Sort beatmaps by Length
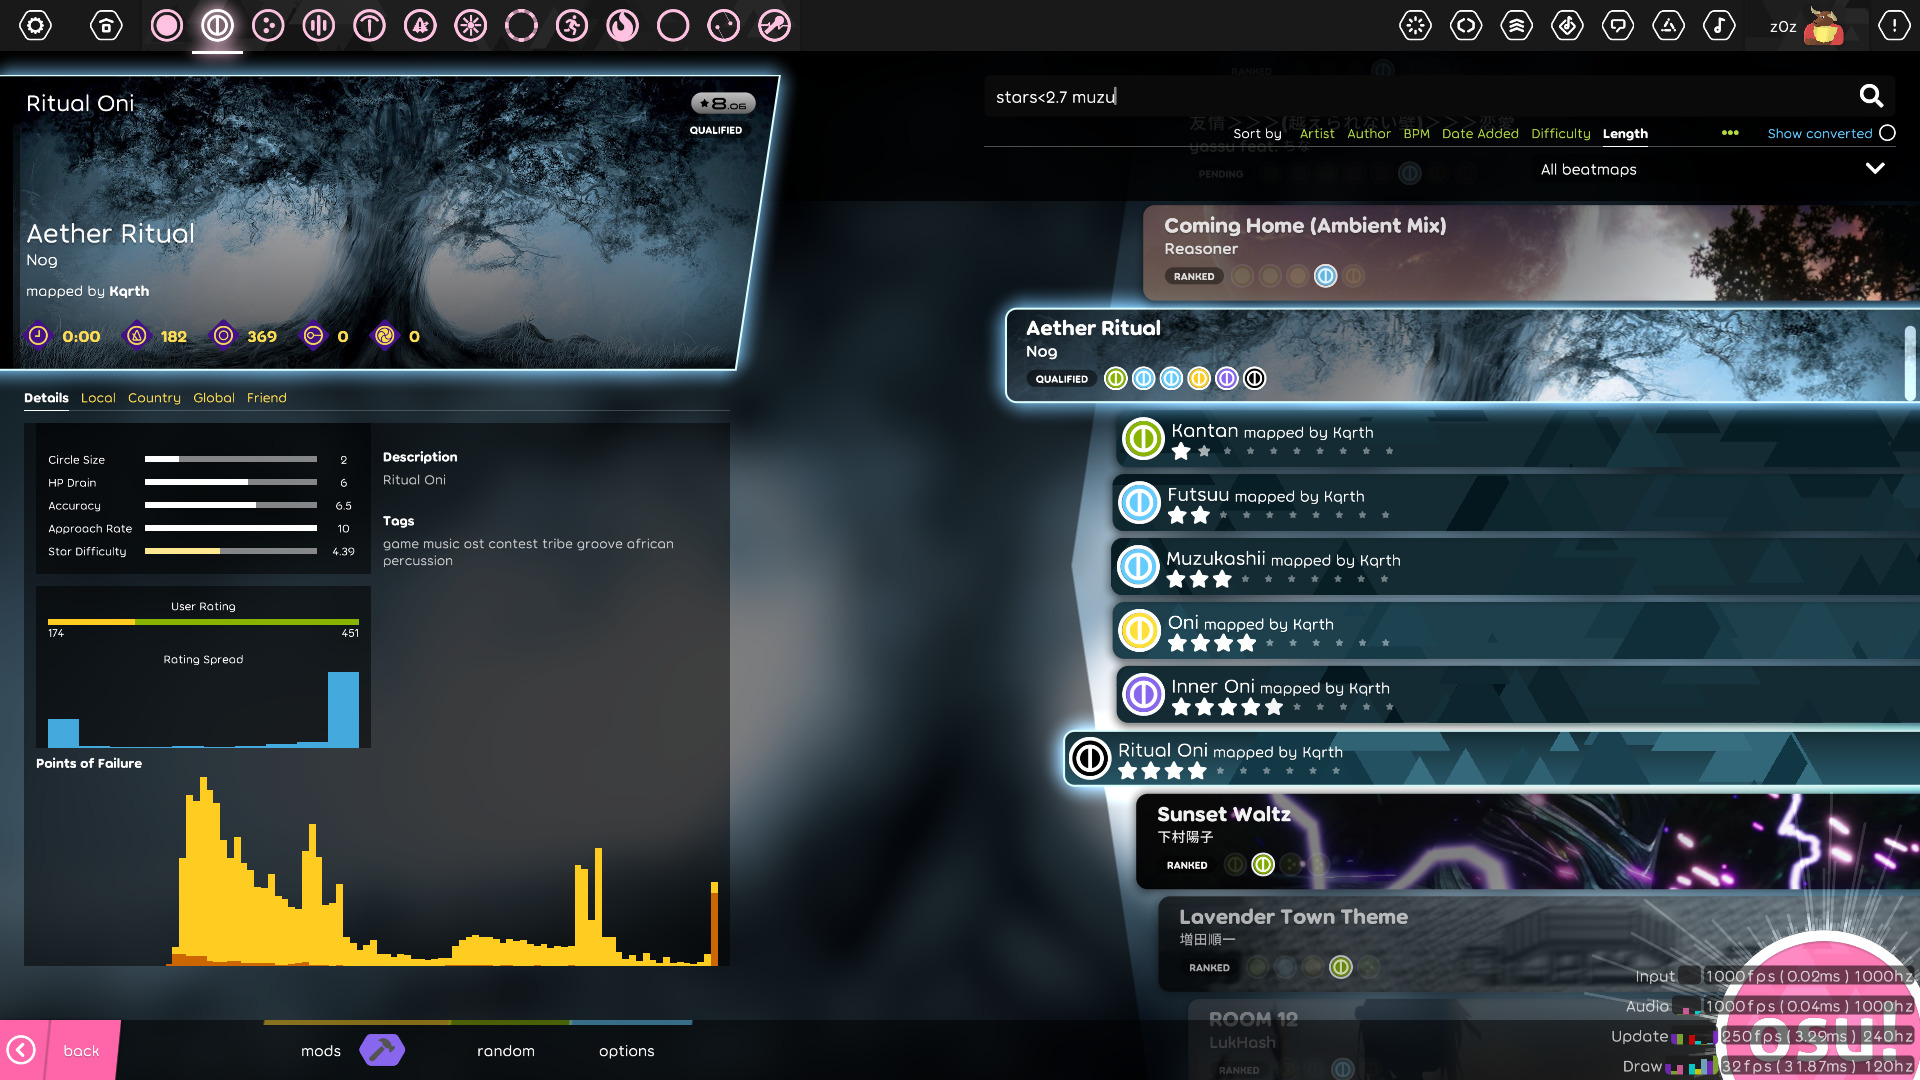1920x1080 pixels. (1625, 133)
